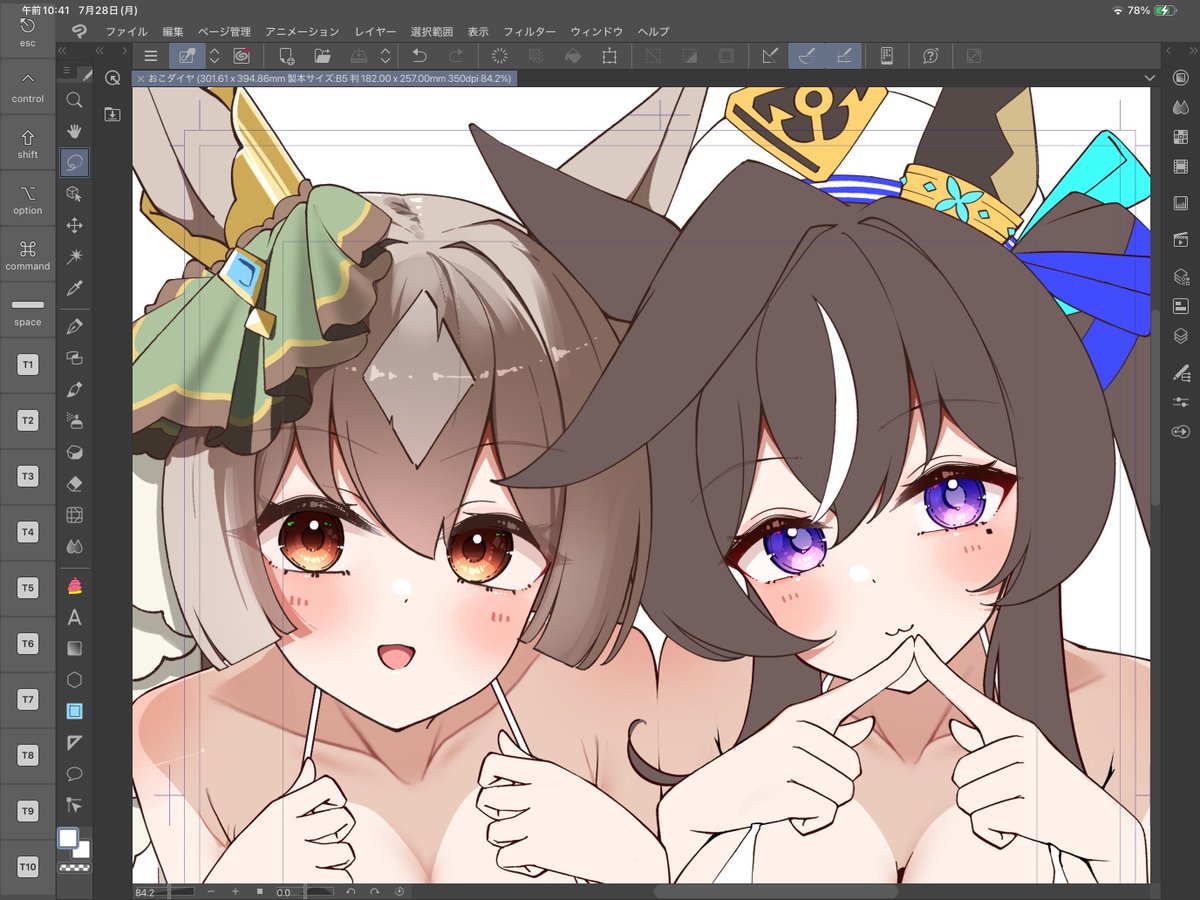
Task: Select the main drawing color swatch
Action: tap(68, 837)
